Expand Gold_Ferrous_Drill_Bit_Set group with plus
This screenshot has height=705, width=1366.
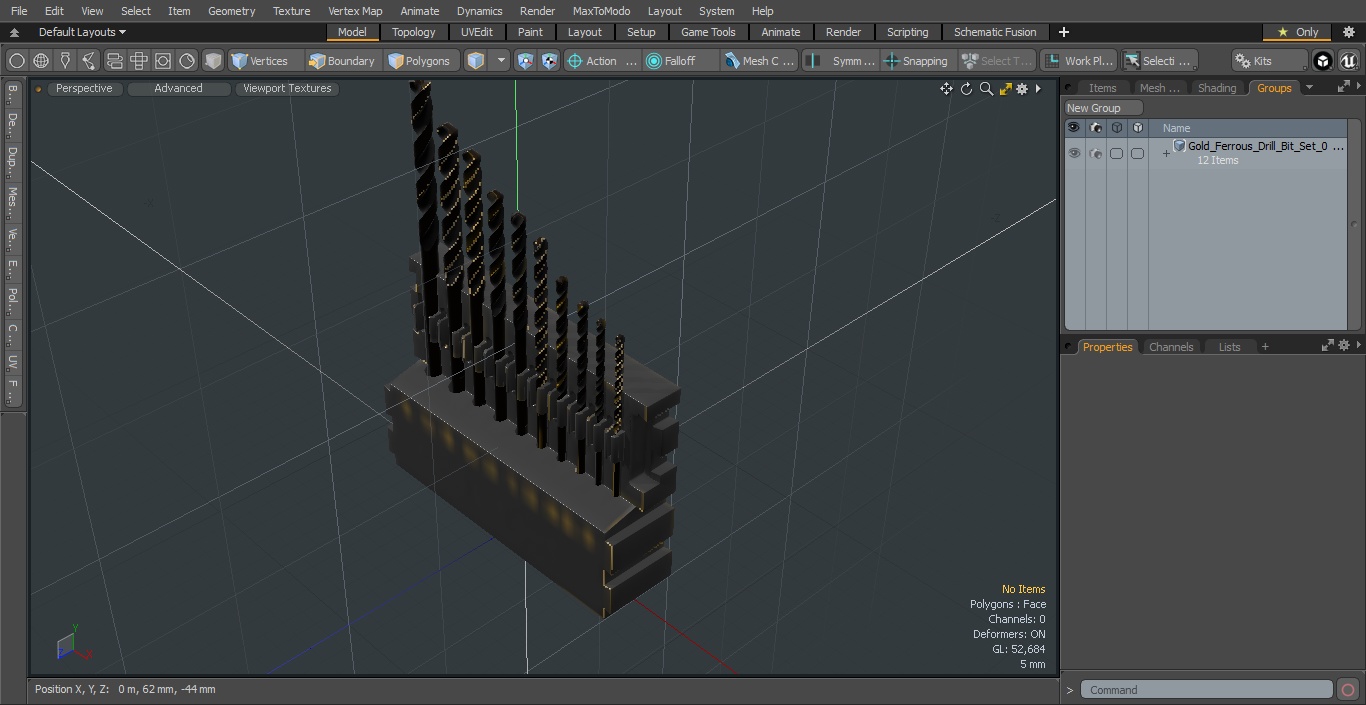(x=1166, y=154)
